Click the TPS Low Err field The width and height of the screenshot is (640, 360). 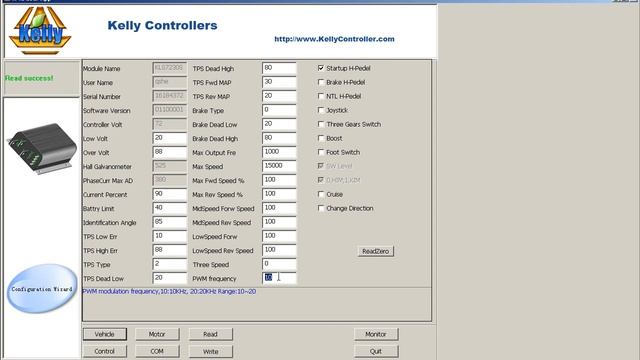[170, 236]
